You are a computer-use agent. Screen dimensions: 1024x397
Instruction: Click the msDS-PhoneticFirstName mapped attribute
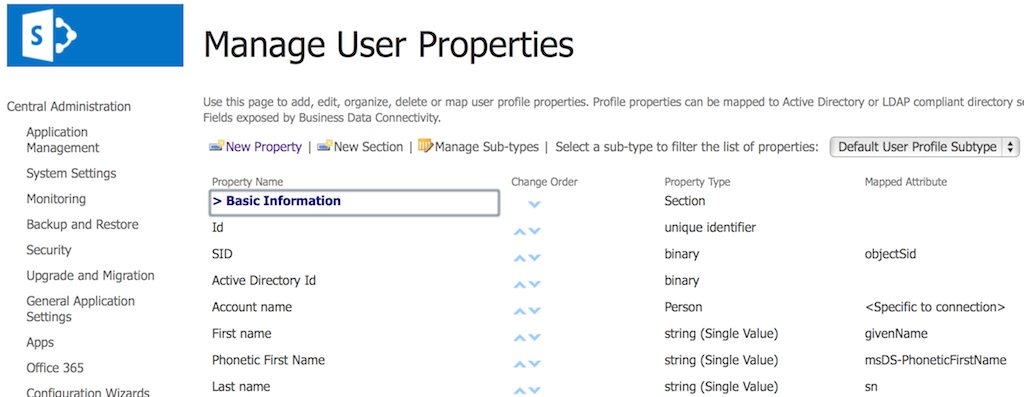(x=935, y=360)
